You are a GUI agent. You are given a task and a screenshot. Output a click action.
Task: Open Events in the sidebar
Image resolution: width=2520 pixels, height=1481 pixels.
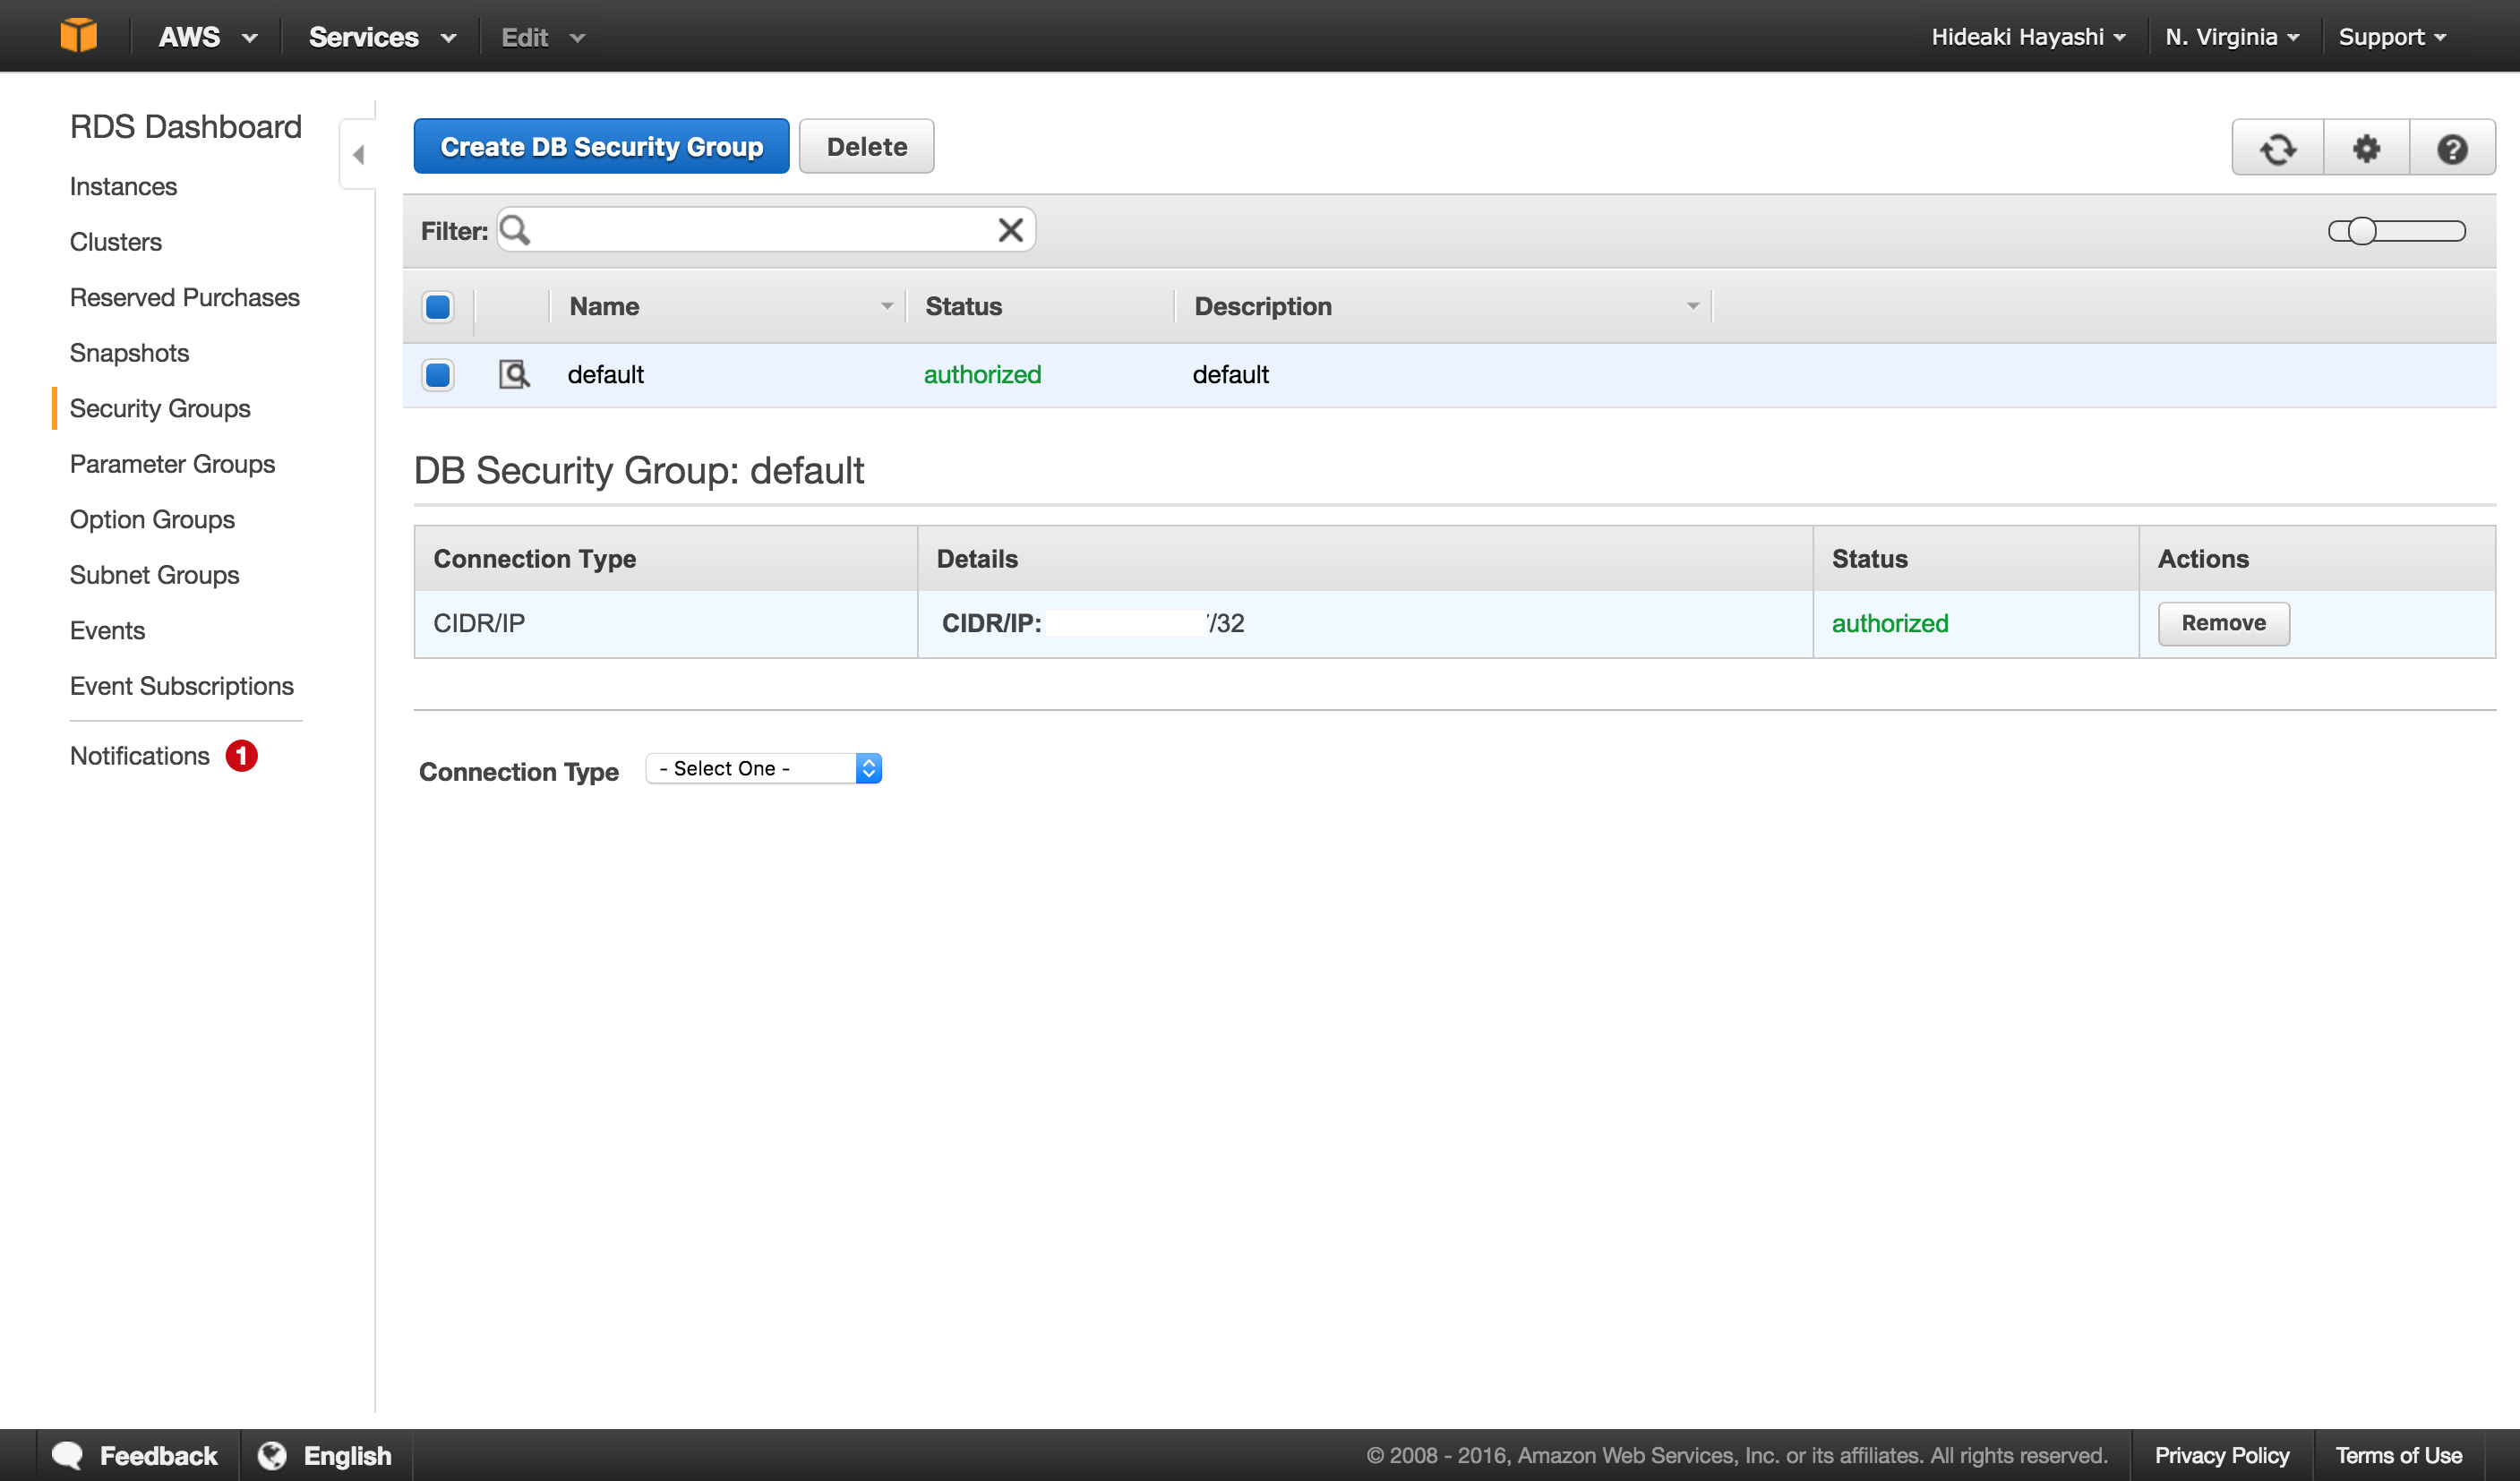(x=107, y=630)
